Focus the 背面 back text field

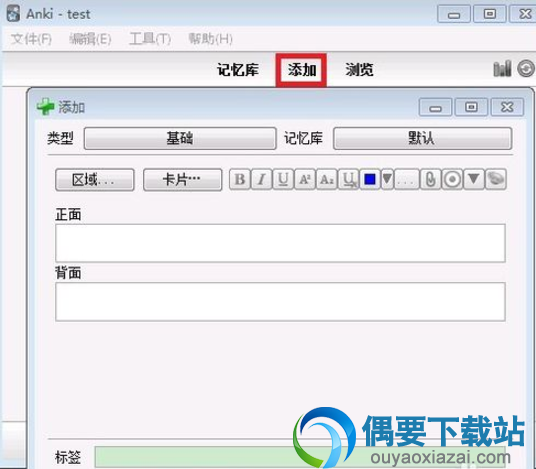[280, 302]
